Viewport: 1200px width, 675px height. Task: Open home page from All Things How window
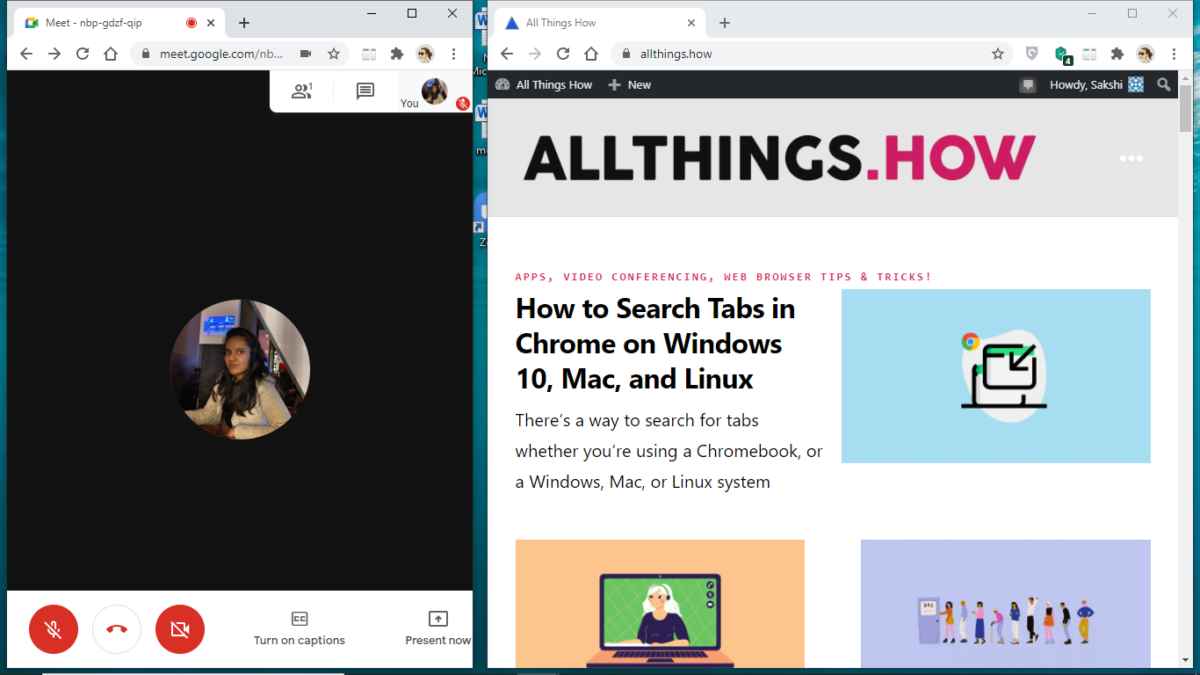coord(591,54)
